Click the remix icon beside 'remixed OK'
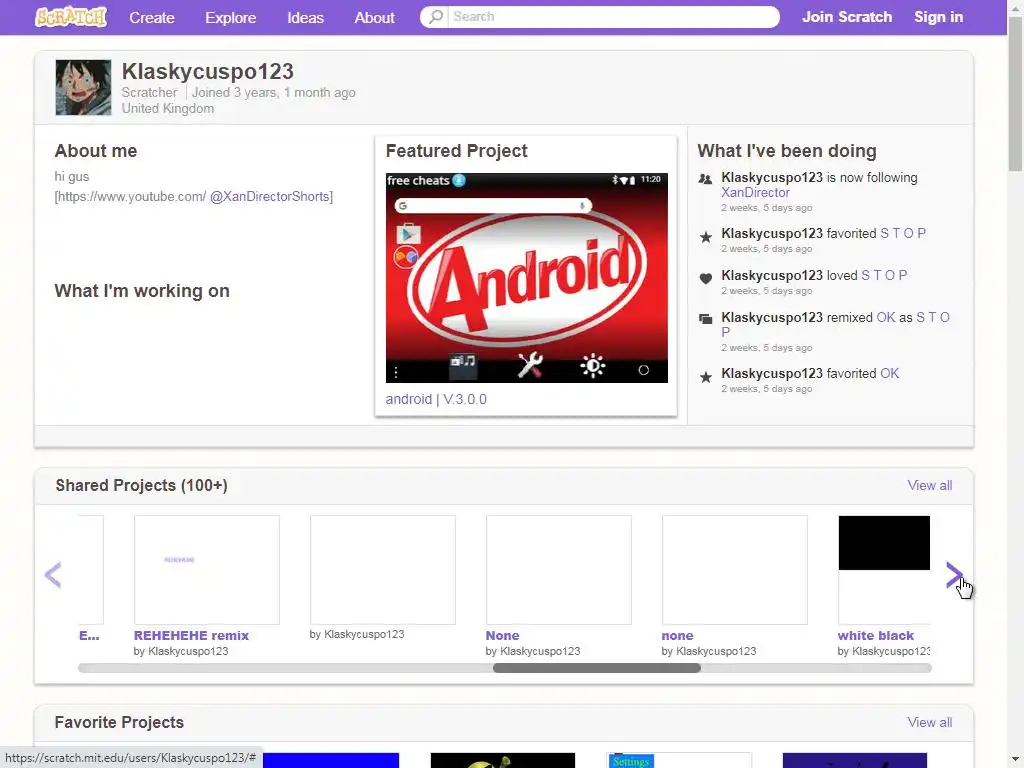The height and width of the screenshot is (768, 1024). [x=705, y=319]
